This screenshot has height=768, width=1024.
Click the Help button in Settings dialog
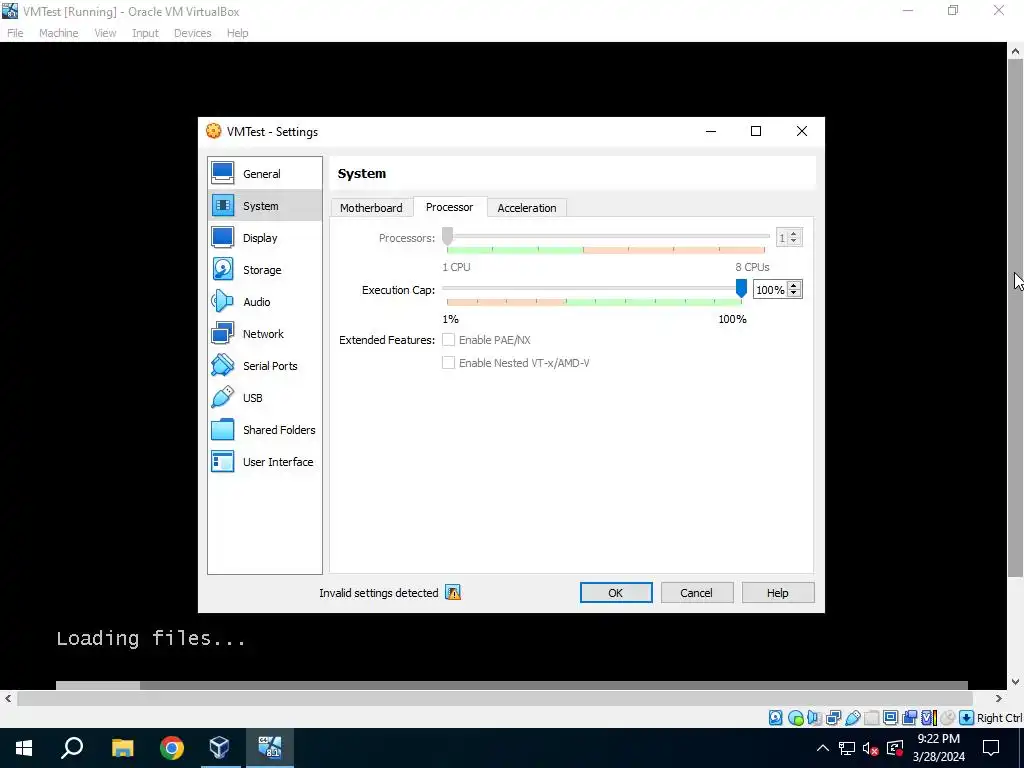777,592
